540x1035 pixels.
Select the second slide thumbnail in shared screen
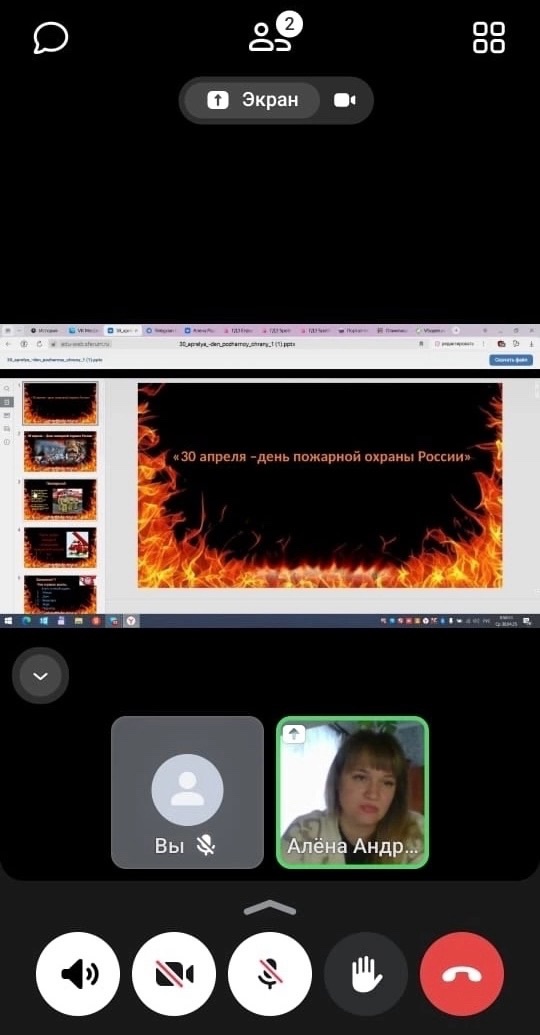(60, 451)
